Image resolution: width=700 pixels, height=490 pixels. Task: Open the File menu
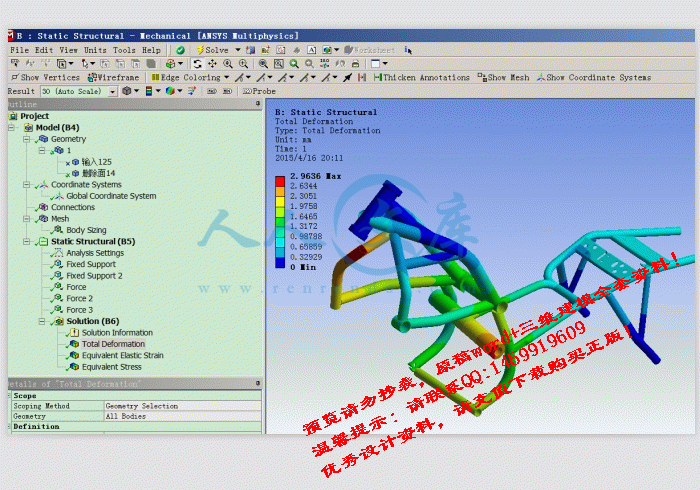pos(19,50)
